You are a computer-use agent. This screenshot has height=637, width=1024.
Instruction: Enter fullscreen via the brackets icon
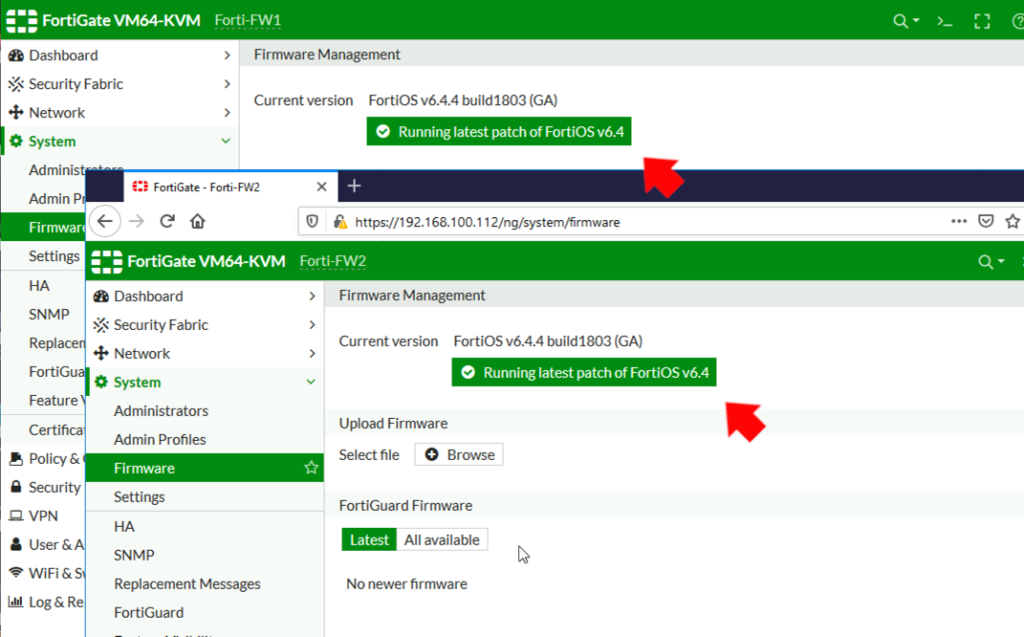click(x=981, y=20)
